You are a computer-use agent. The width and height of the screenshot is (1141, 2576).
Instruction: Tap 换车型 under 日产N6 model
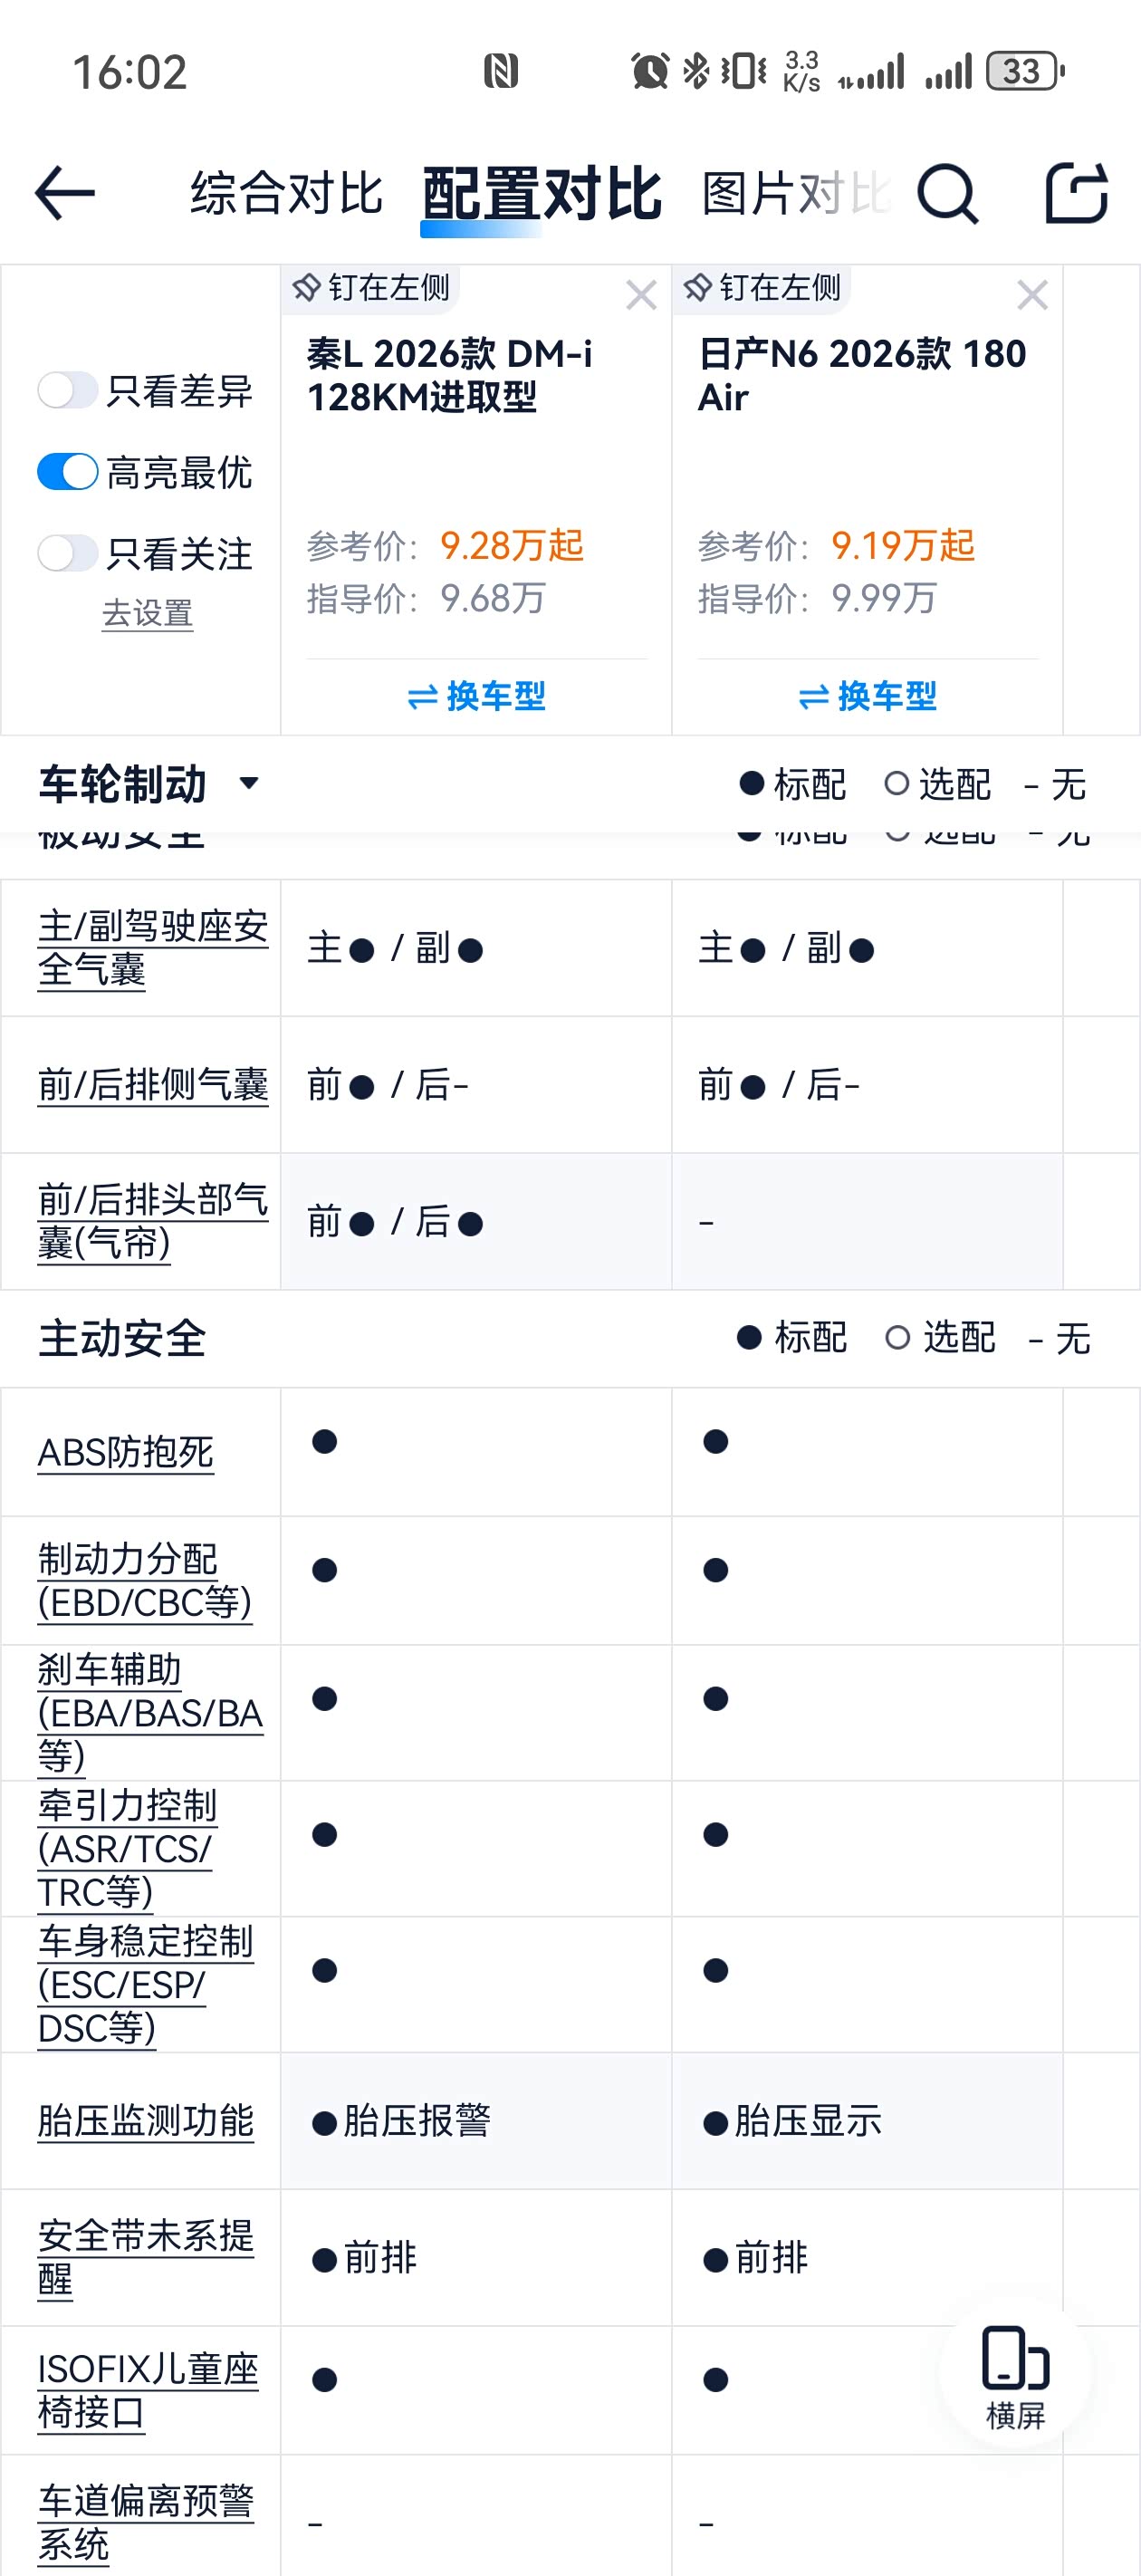pyautogui.click(x=867, y=696)
